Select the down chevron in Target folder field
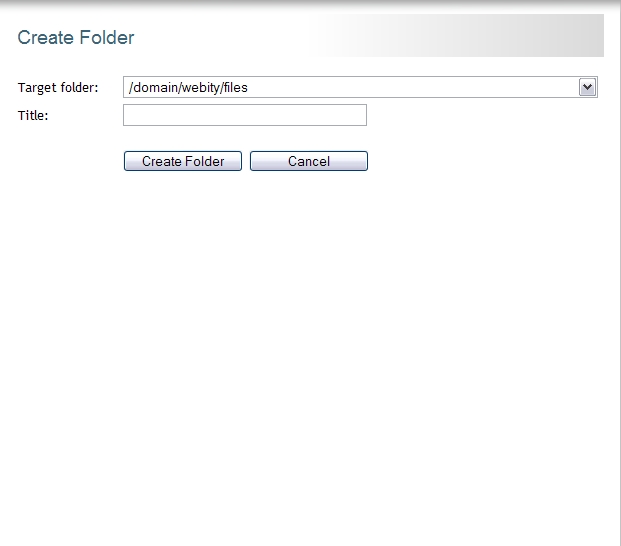The height and width of the screenshot is (546, 621). click(587, 87)
